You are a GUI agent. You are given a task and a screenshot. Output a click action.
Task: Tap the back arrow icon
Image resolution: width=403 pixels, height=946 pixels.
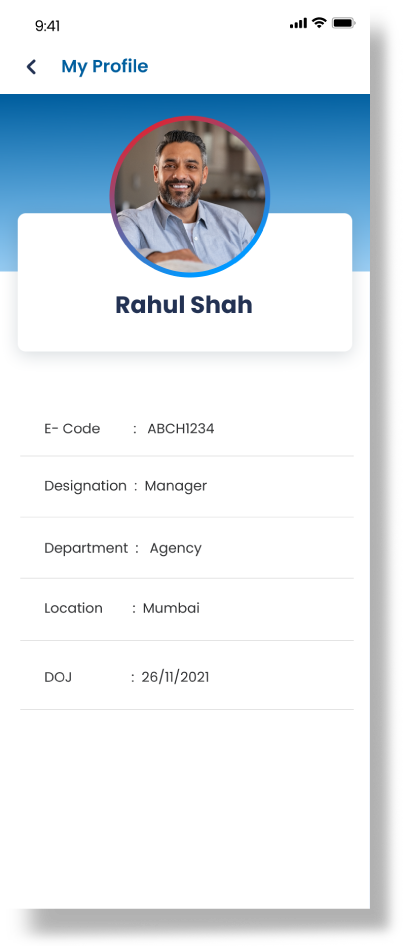(x=31, y=67)
